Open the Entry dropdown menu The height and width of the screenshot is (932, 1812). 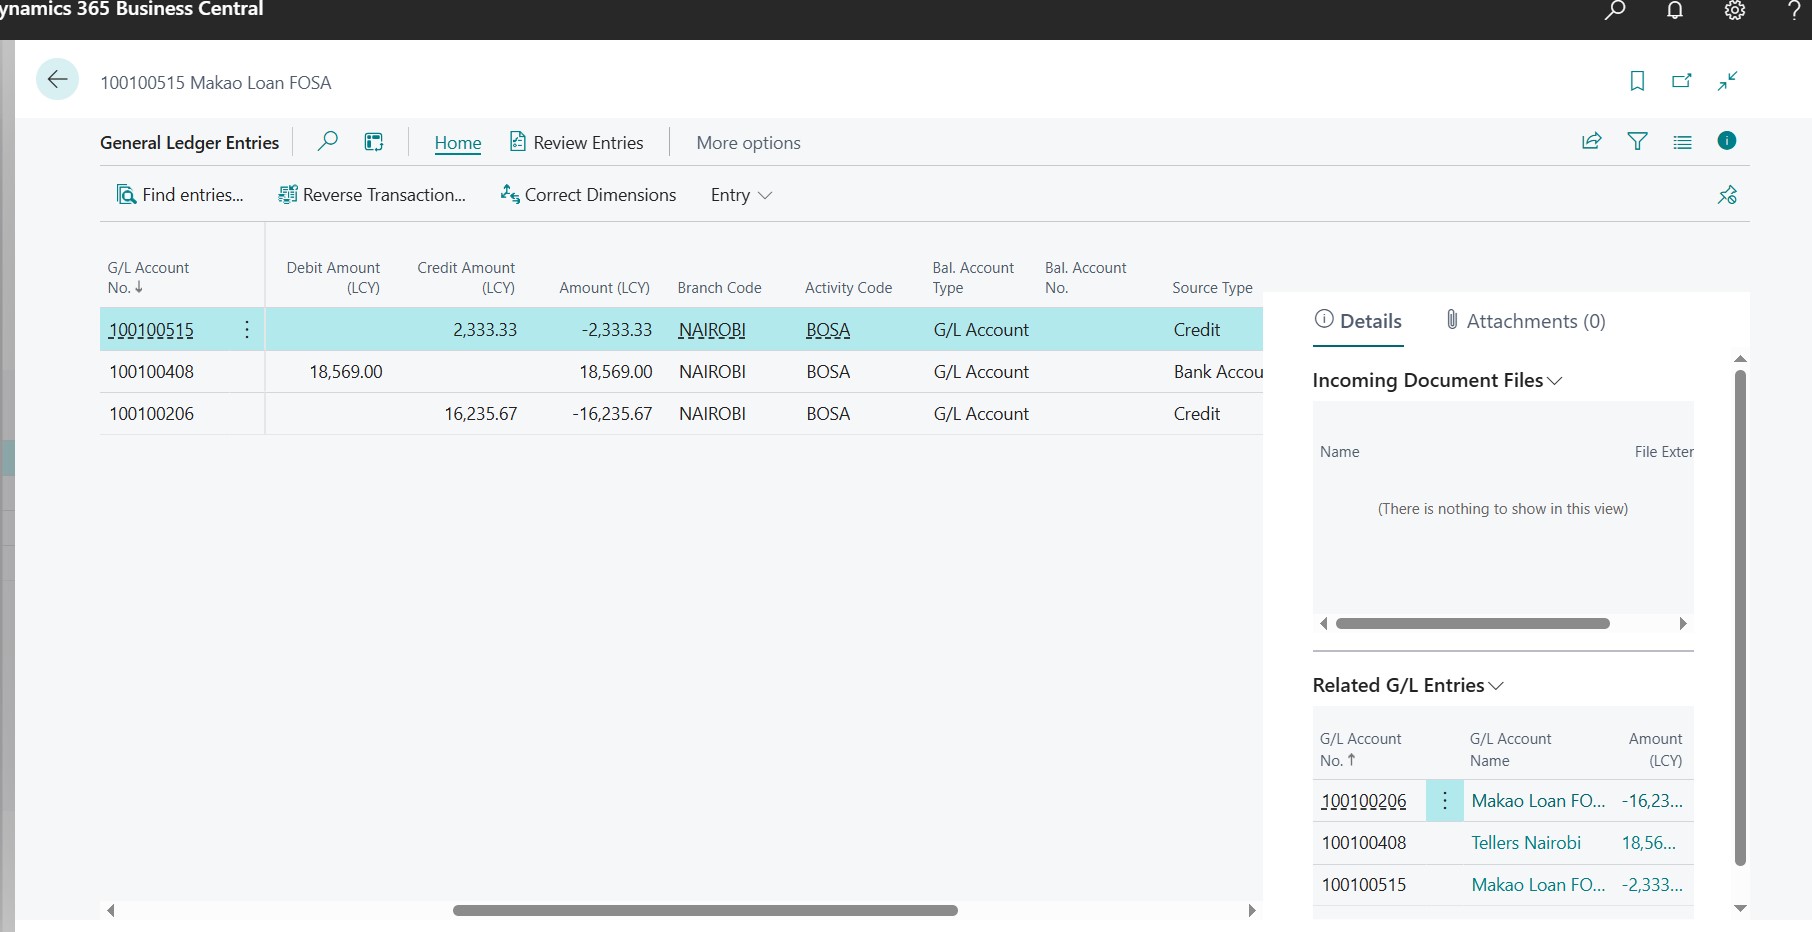(x=741, y=195)
